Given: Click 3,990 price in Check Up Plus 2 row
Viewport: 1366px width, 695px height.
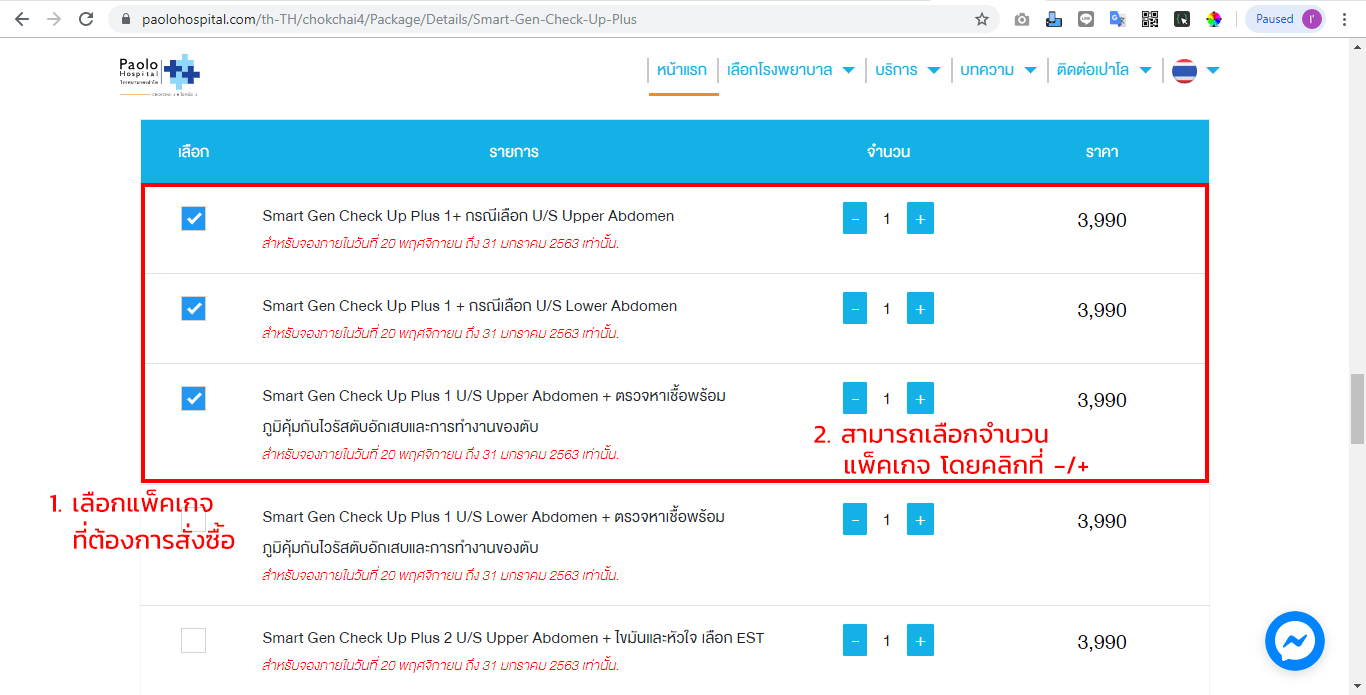Looking at the screenshot, I should pyautogui.click(x=1102, y=642).
